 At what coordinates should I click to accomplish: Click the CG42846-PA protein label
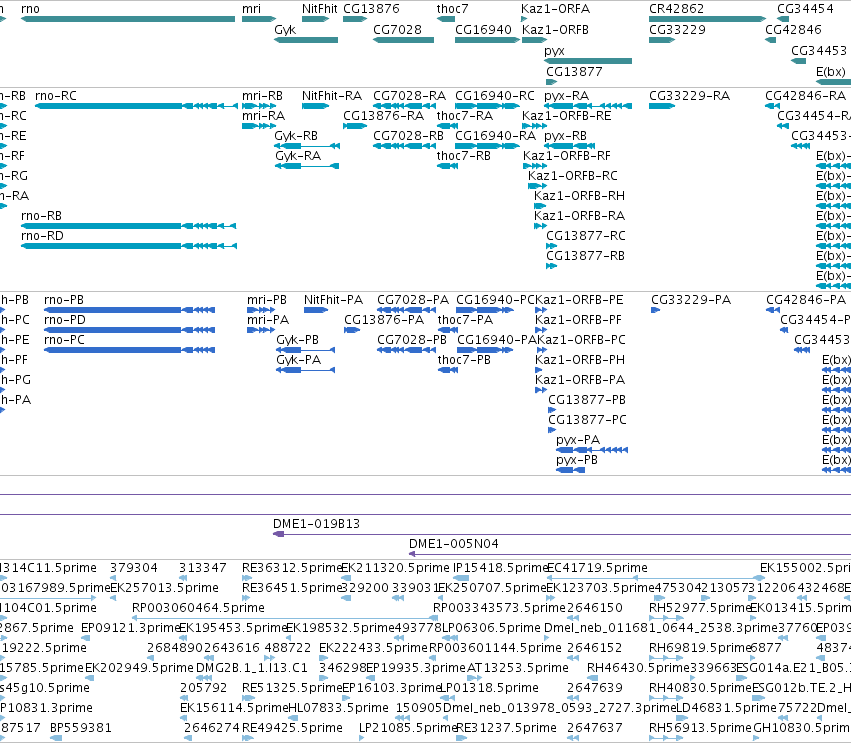pos(806,300)
